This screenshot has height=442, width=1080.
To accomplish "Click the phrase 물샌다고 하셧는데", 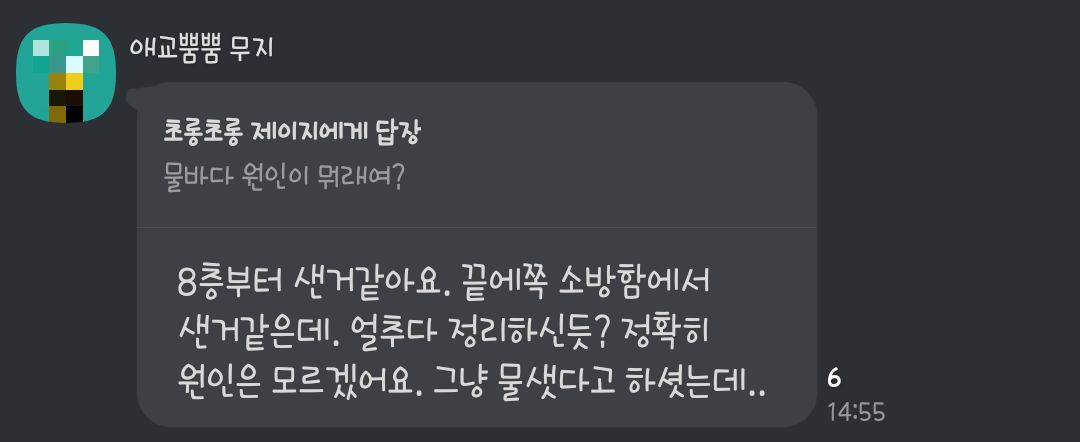I will (630, 388).
